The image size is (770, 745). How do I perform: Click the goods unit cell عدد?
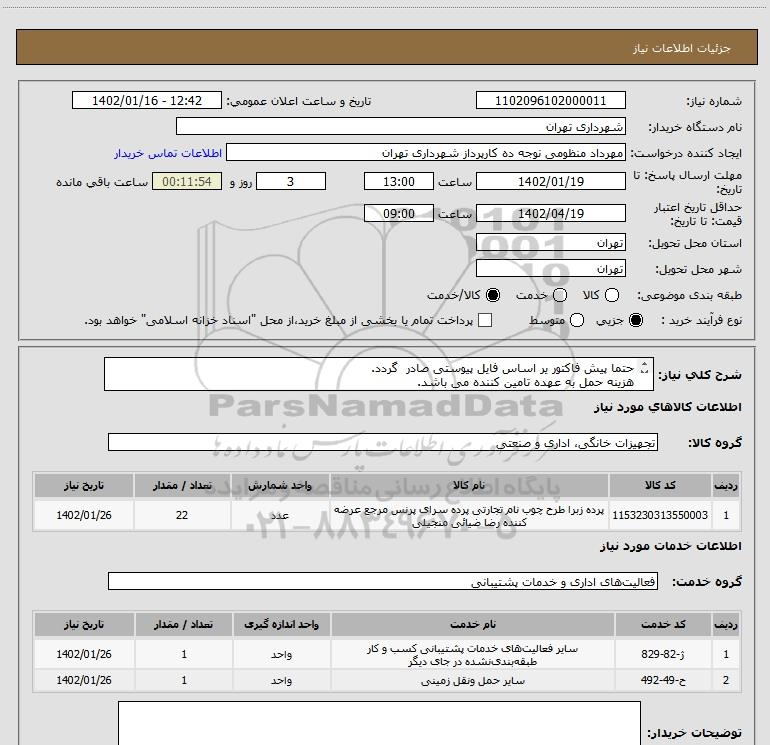tap(280, 515)
